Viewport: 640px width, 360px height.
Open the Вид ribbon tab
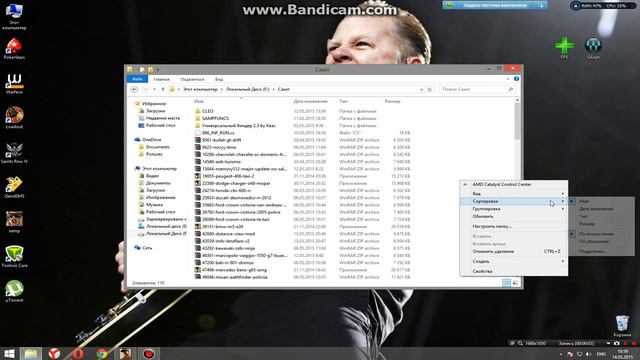click(219, 79)
